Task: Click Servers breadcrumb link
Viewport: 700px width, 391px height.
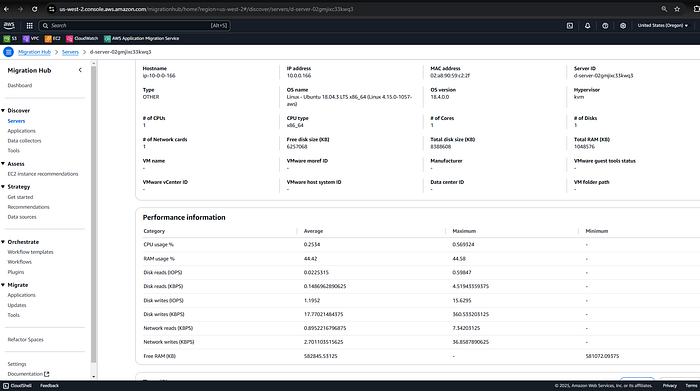Action: 70,52
